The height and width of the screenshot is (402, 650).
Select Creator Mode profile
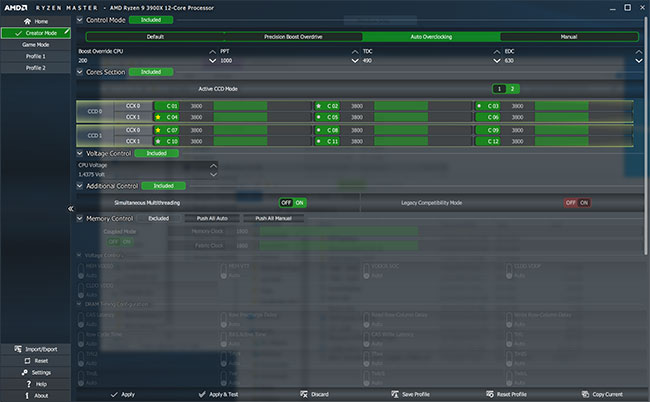(36, 33)
